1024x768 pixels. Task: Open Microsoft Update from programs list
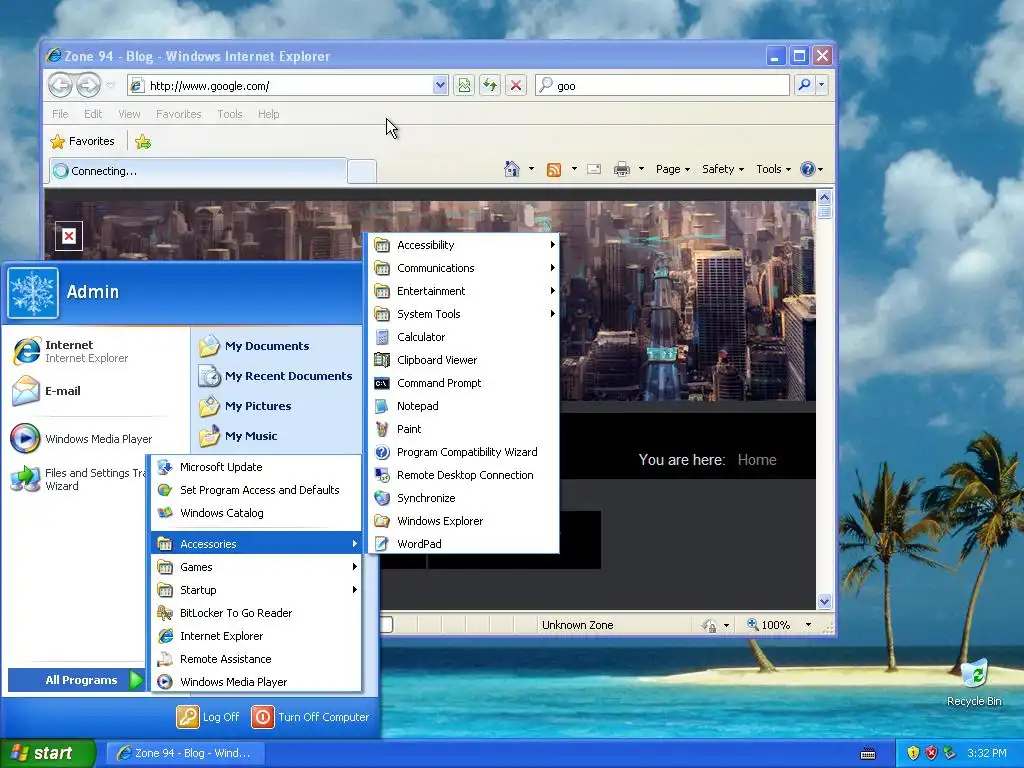point(256,467)
